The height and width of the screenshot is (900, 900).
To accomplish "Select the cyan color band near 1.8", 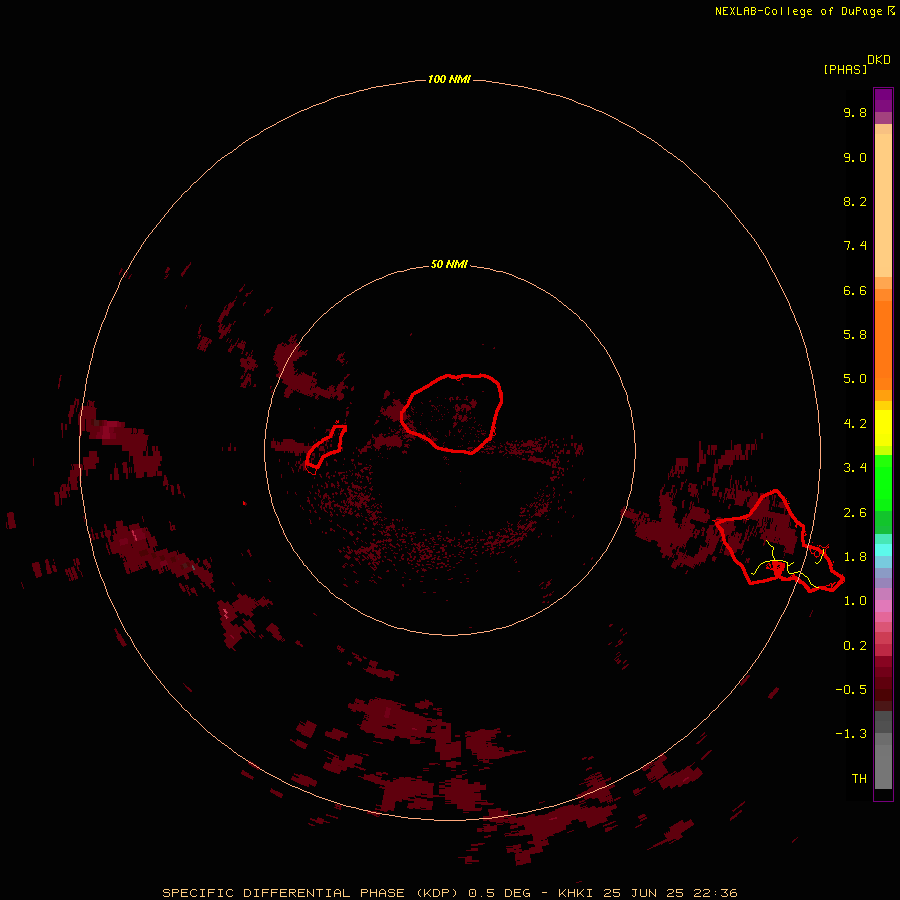I will pyautogui.click(x=883, y=550).
